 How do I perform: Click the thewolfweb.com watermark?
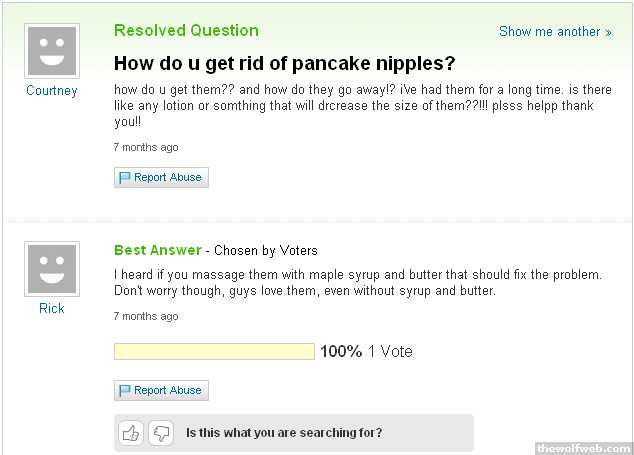click(x=583, y=447)
